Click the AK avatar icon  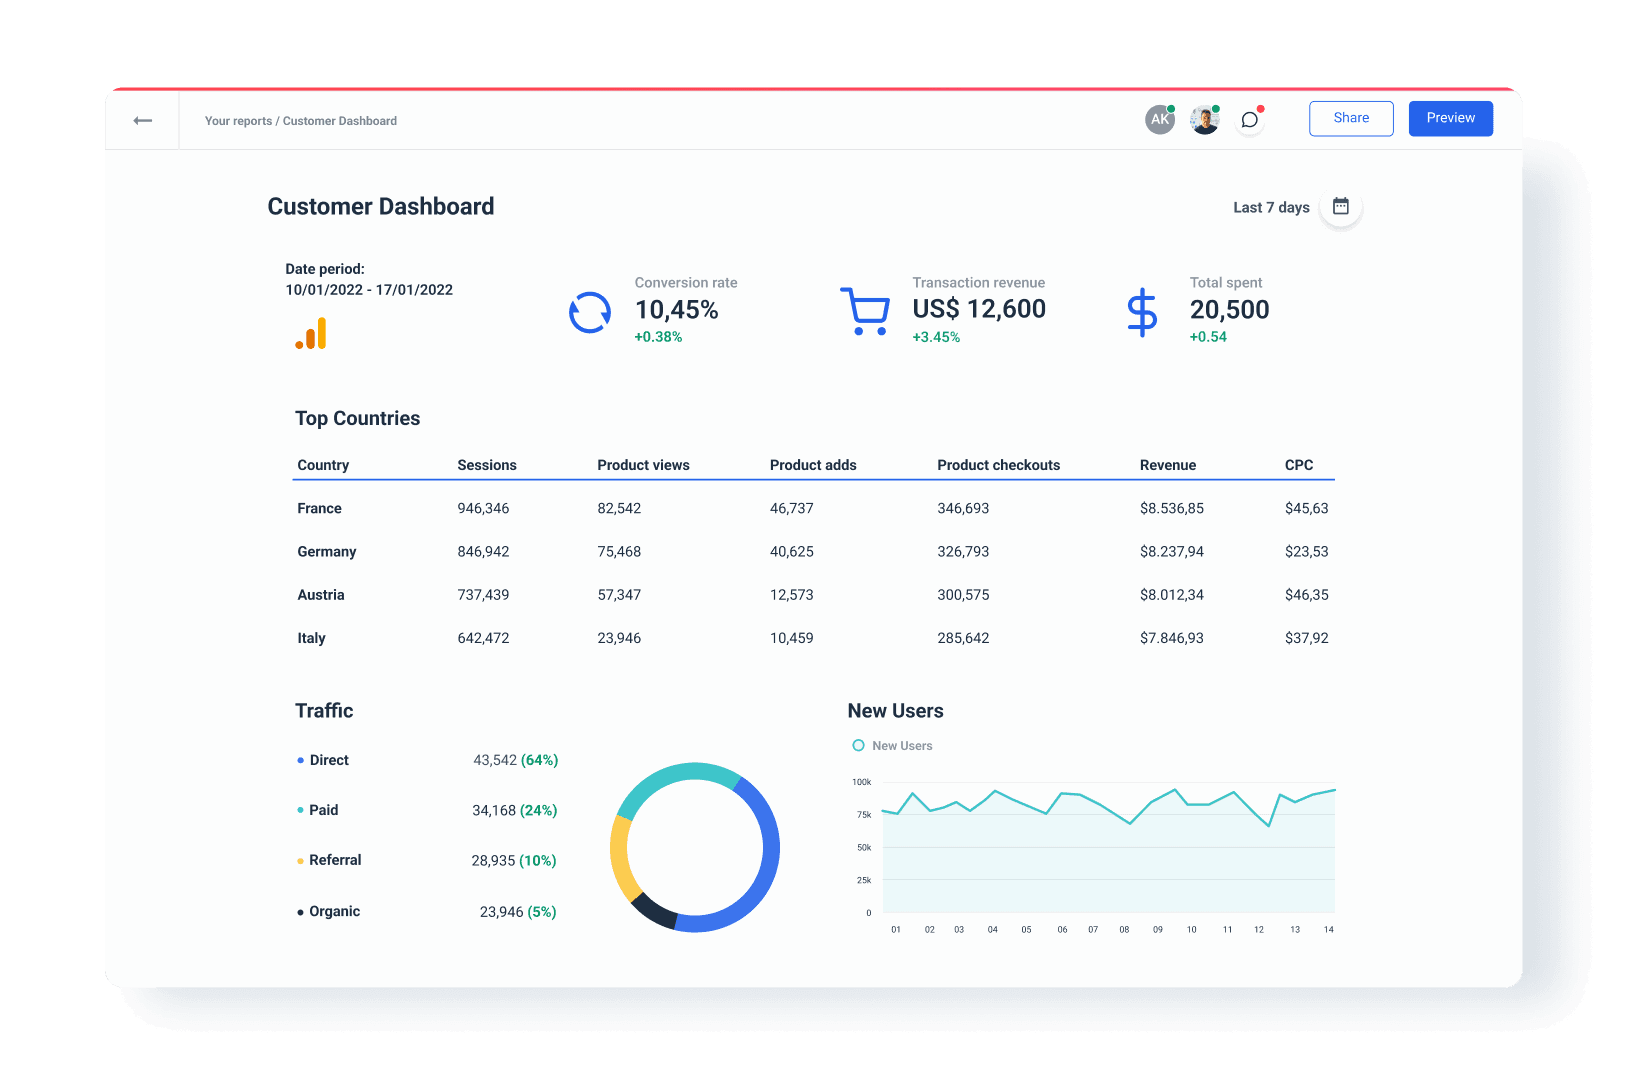click(1159, 119)
